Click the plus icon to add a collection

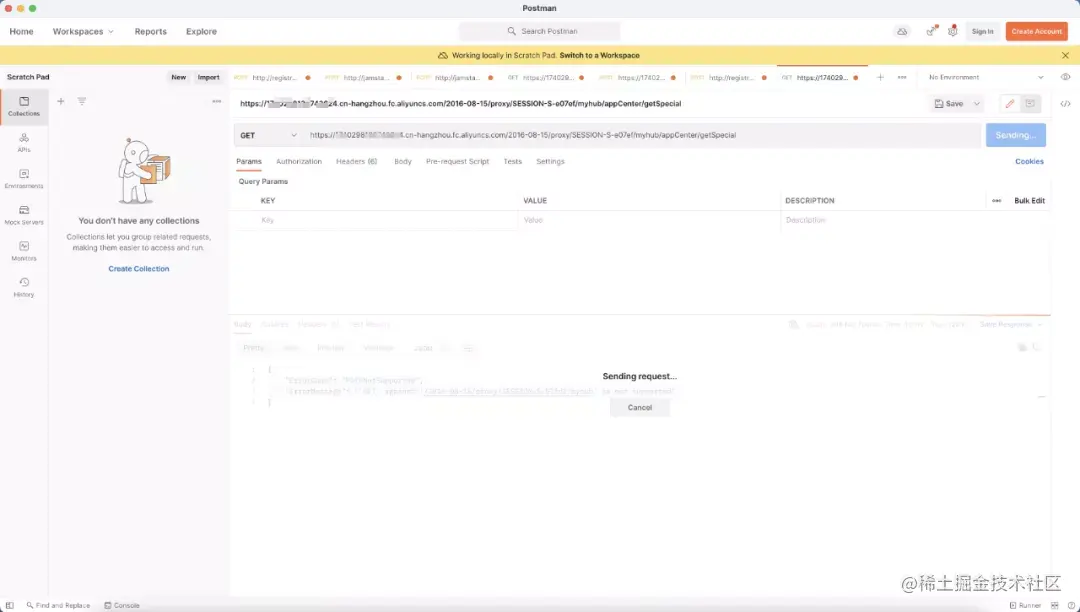61,101
